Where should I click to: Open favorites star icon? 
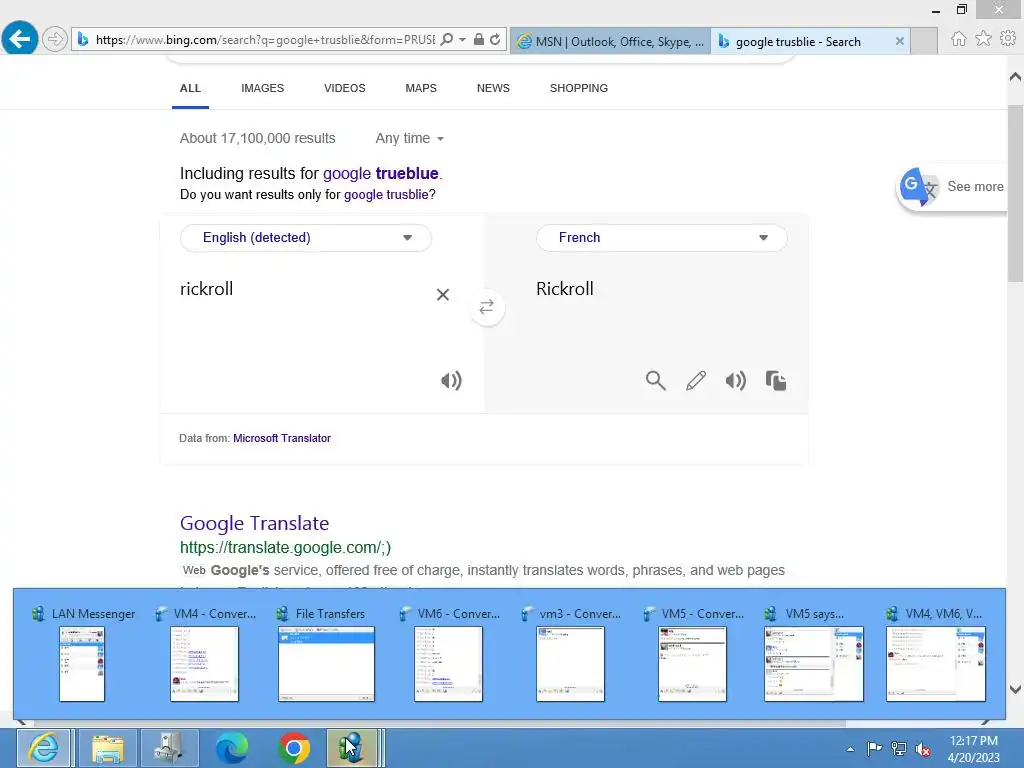pyautogui.click(x=984, y=39)
